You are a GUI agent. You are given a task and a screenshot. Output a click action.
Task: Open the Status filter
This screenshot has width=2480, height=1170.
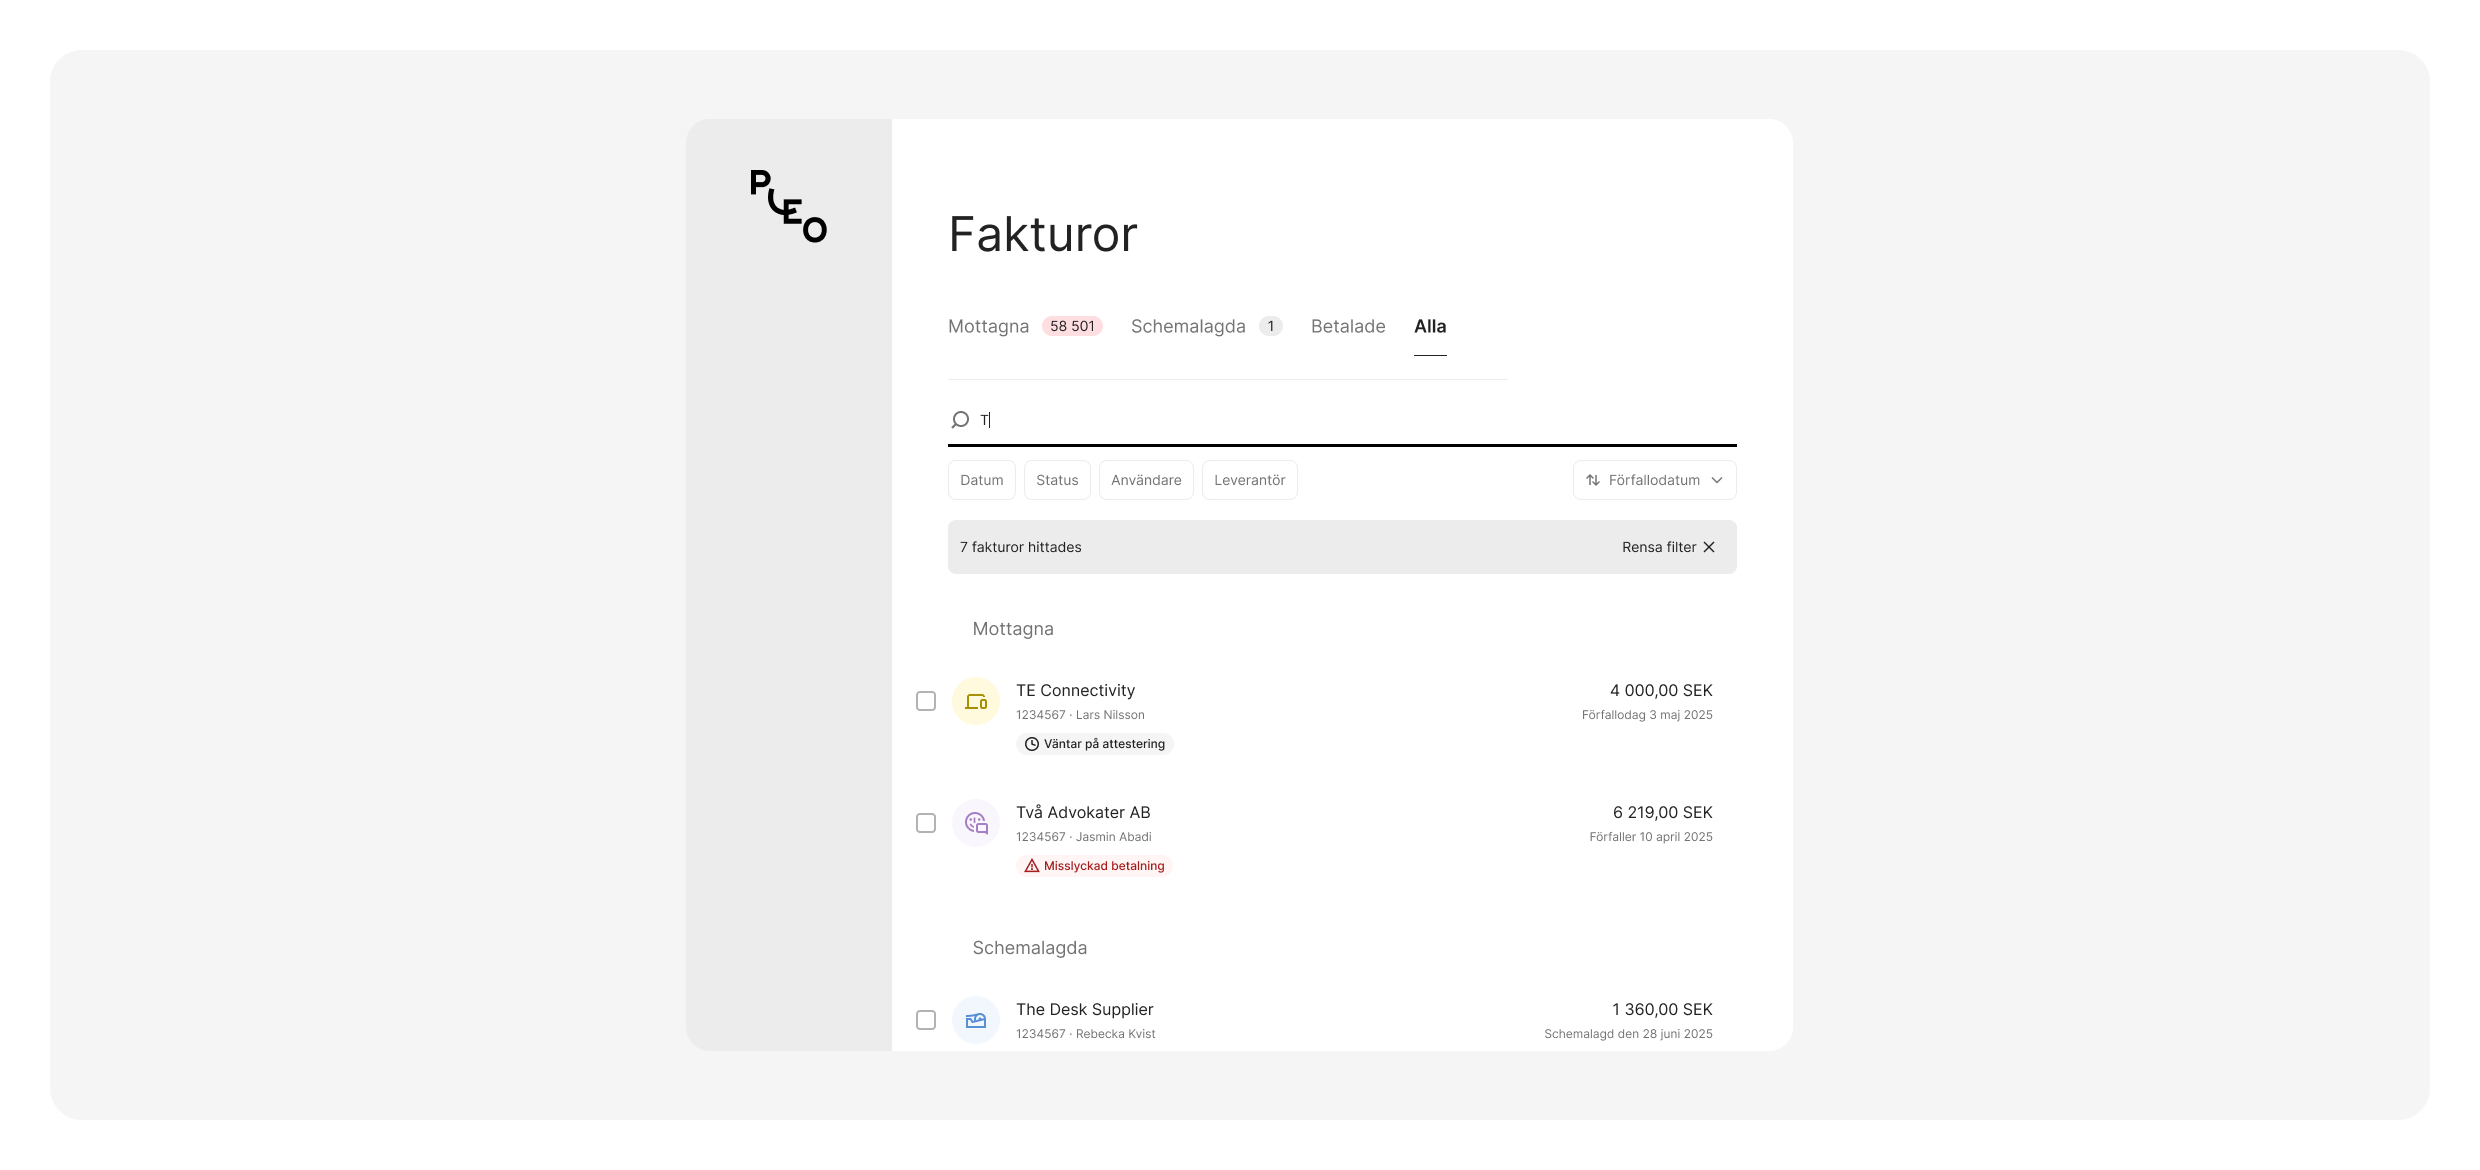1057,480
